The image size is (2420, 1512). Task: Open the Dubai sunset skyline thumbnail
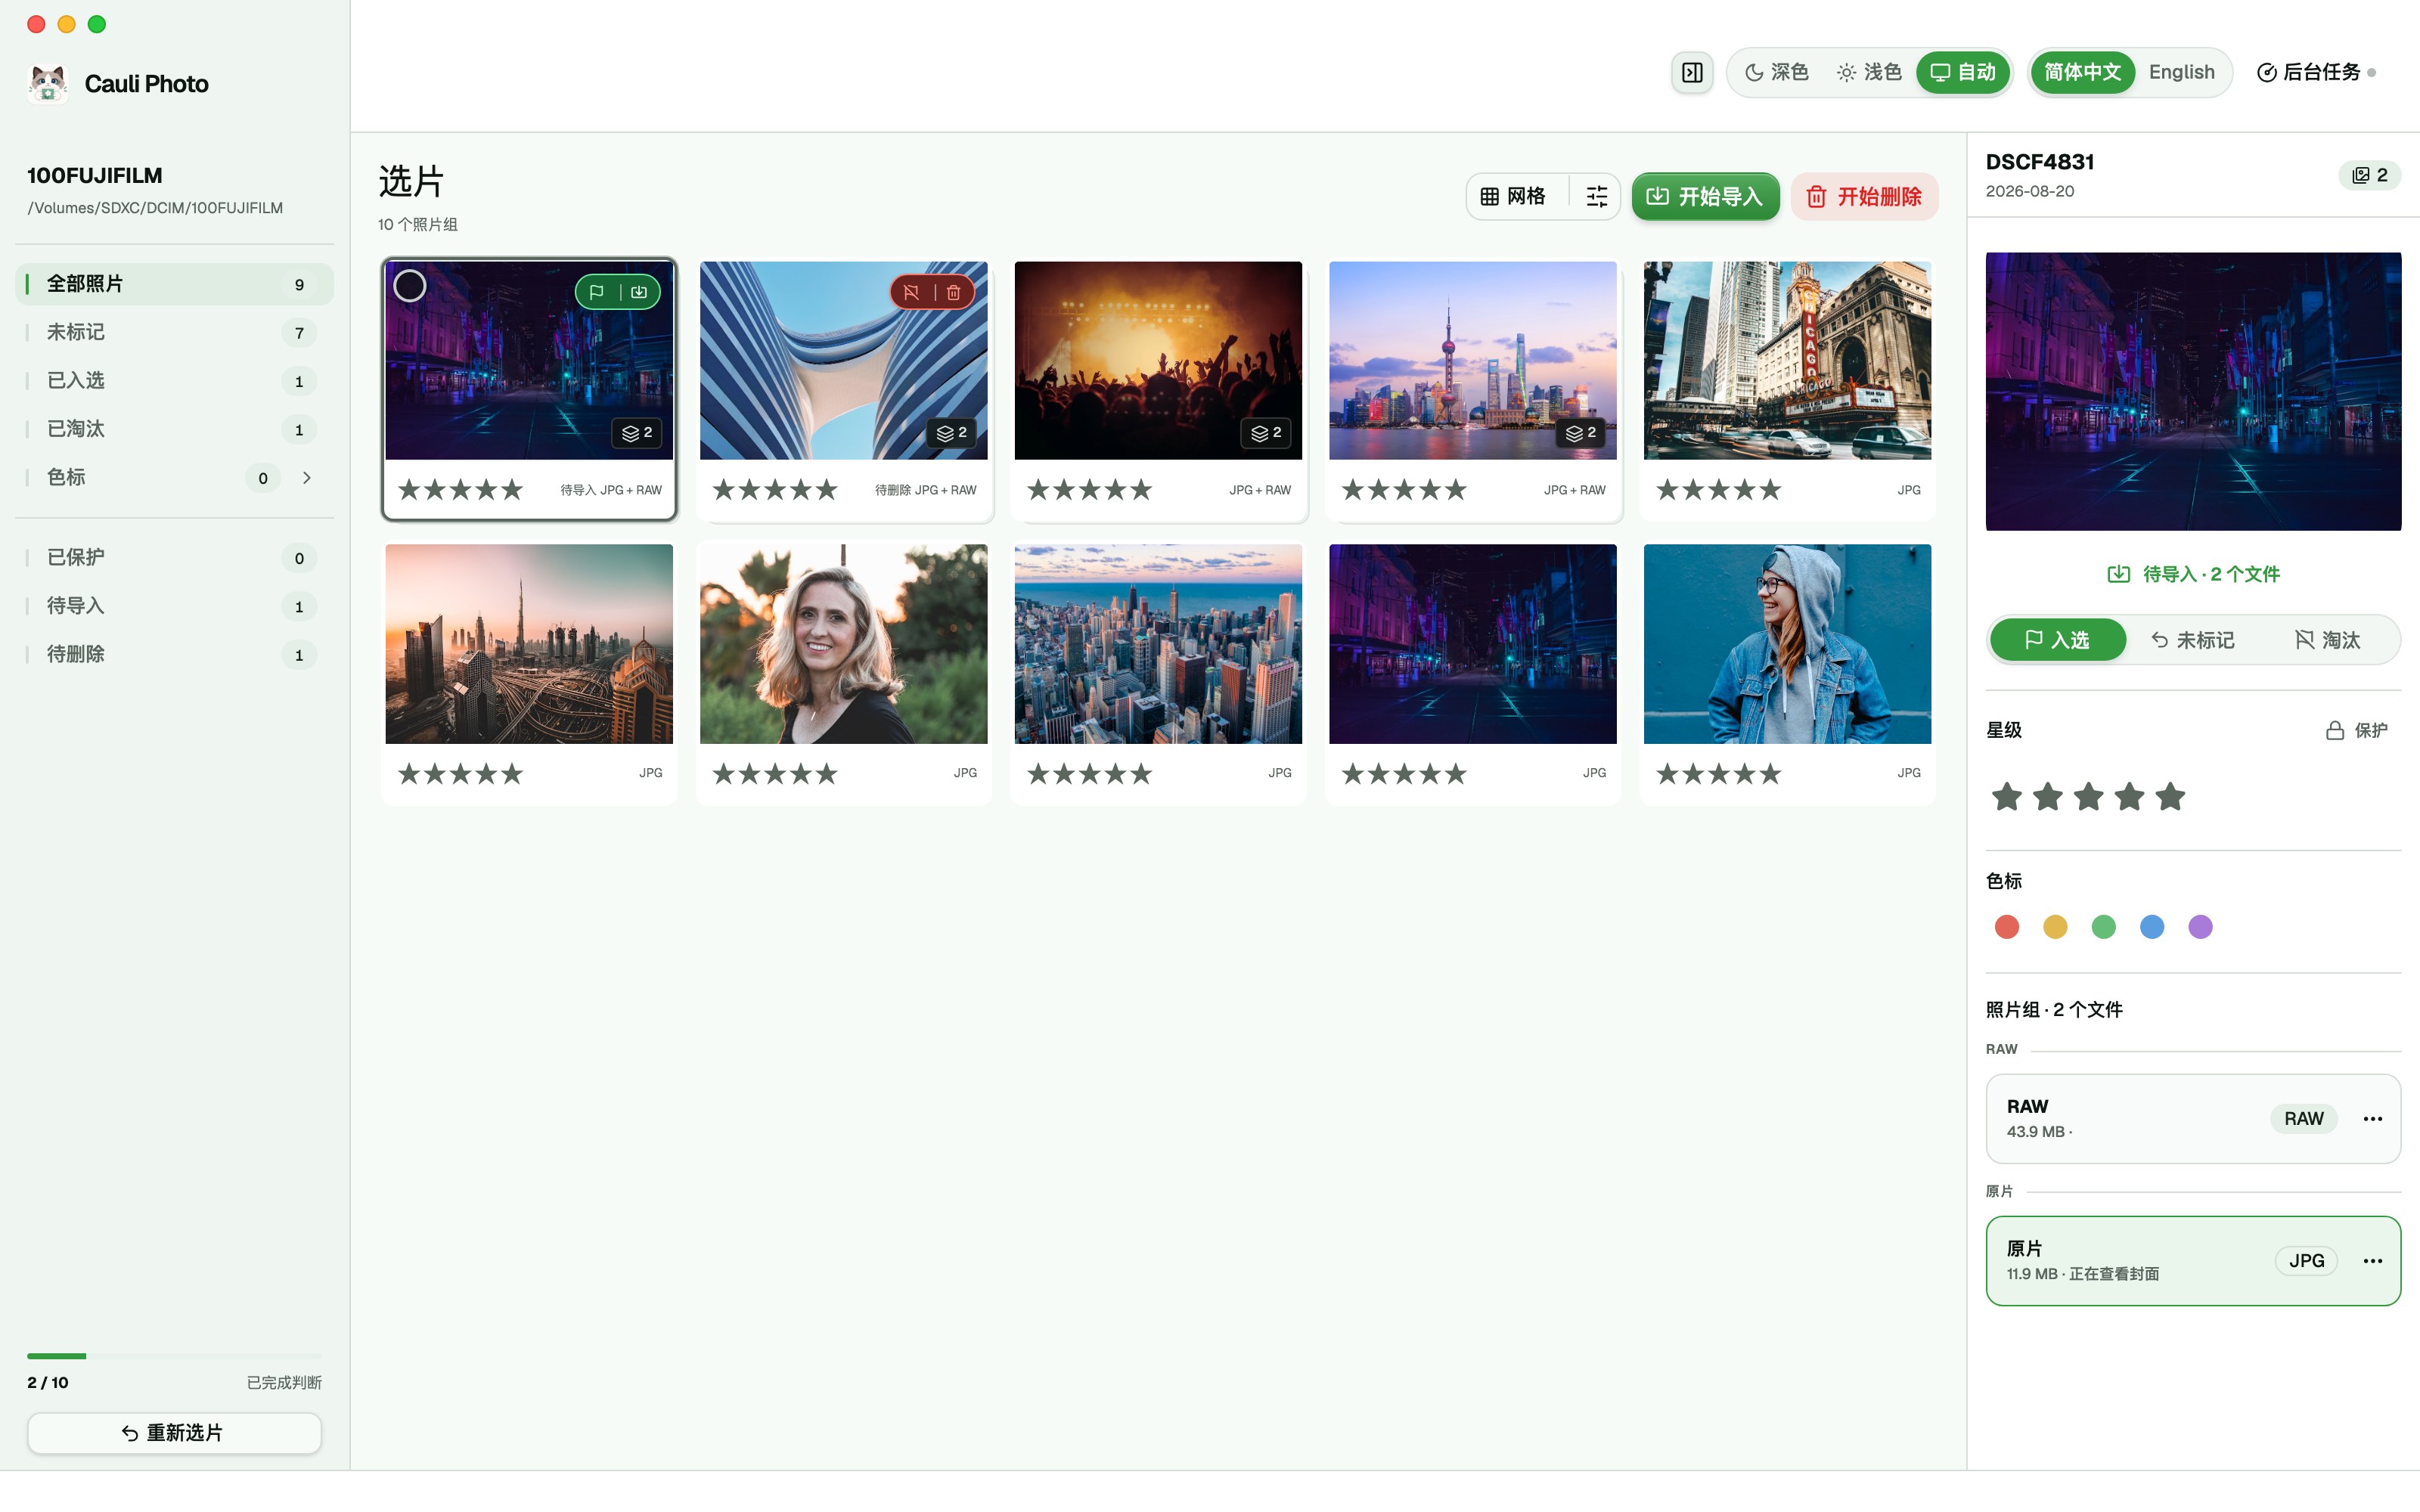pos(529,644)
